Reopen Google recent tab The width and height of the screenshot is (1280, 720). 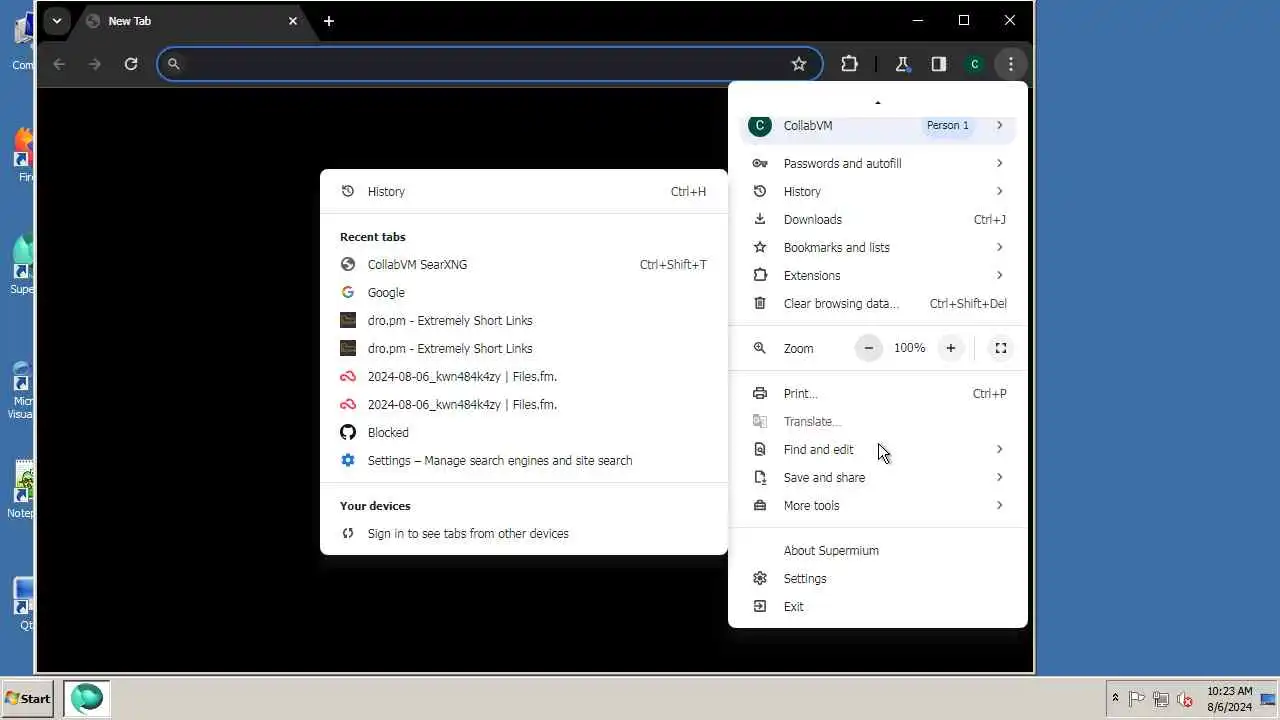[524, 292]
